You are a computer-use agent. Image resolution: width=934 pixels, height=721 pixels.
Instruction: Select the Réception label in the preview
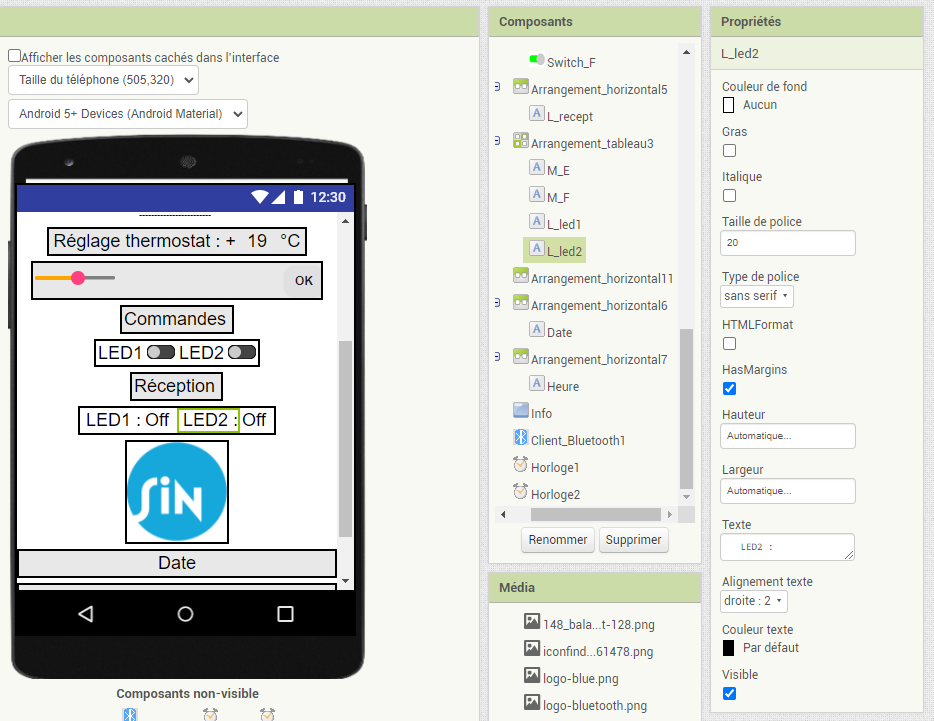176,386
